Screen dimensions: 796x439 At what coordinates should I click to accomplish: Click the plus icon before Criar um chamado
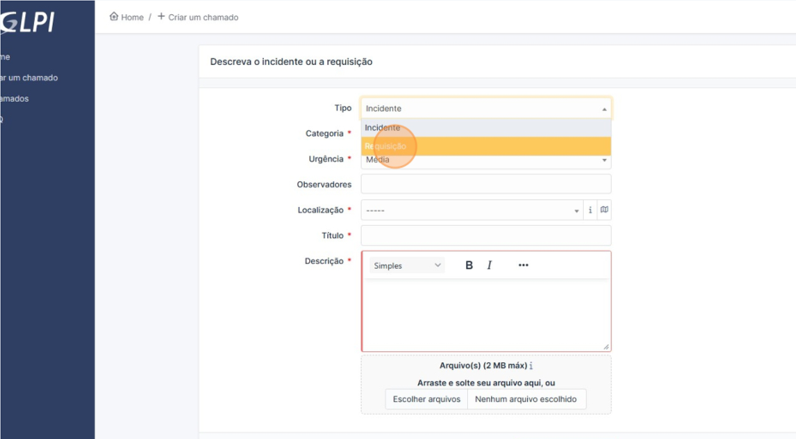[161, 17]
